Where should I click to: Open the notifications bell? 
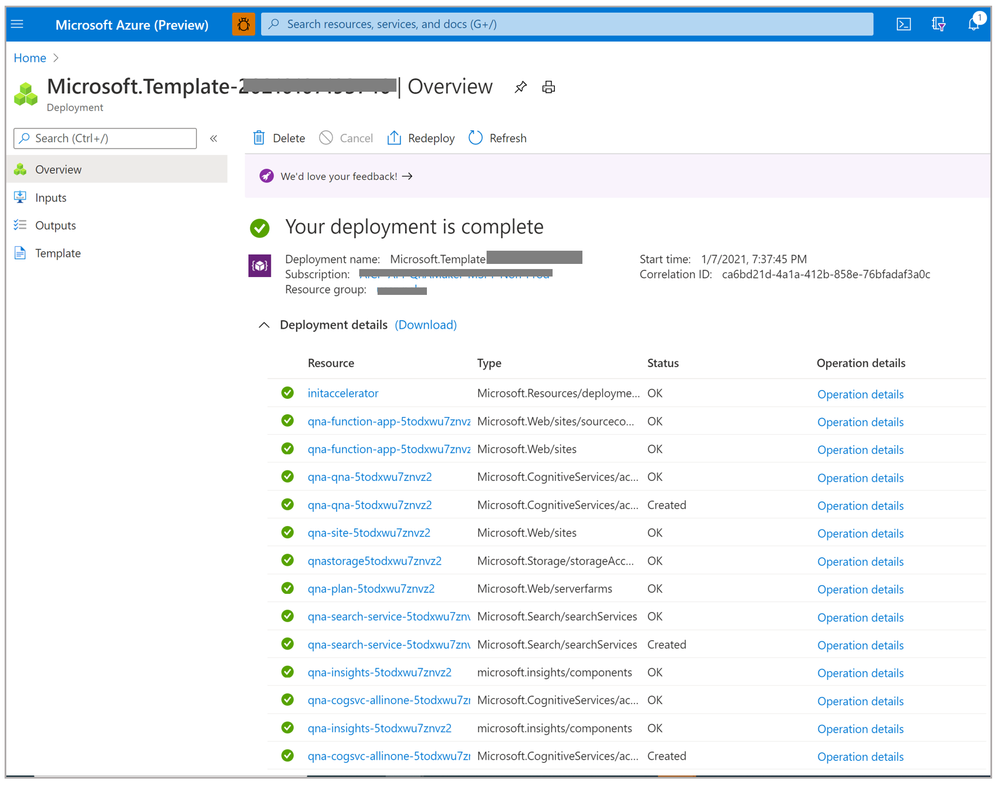coord(974,24)
